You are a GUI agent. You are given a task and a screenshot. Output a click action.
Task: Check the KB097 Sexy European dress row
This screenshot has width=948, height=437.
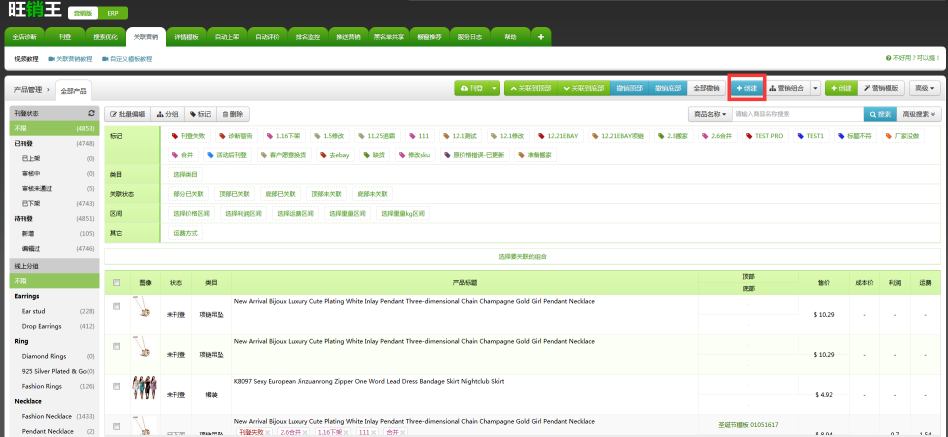pyautogui.click(x=117, y=387)
